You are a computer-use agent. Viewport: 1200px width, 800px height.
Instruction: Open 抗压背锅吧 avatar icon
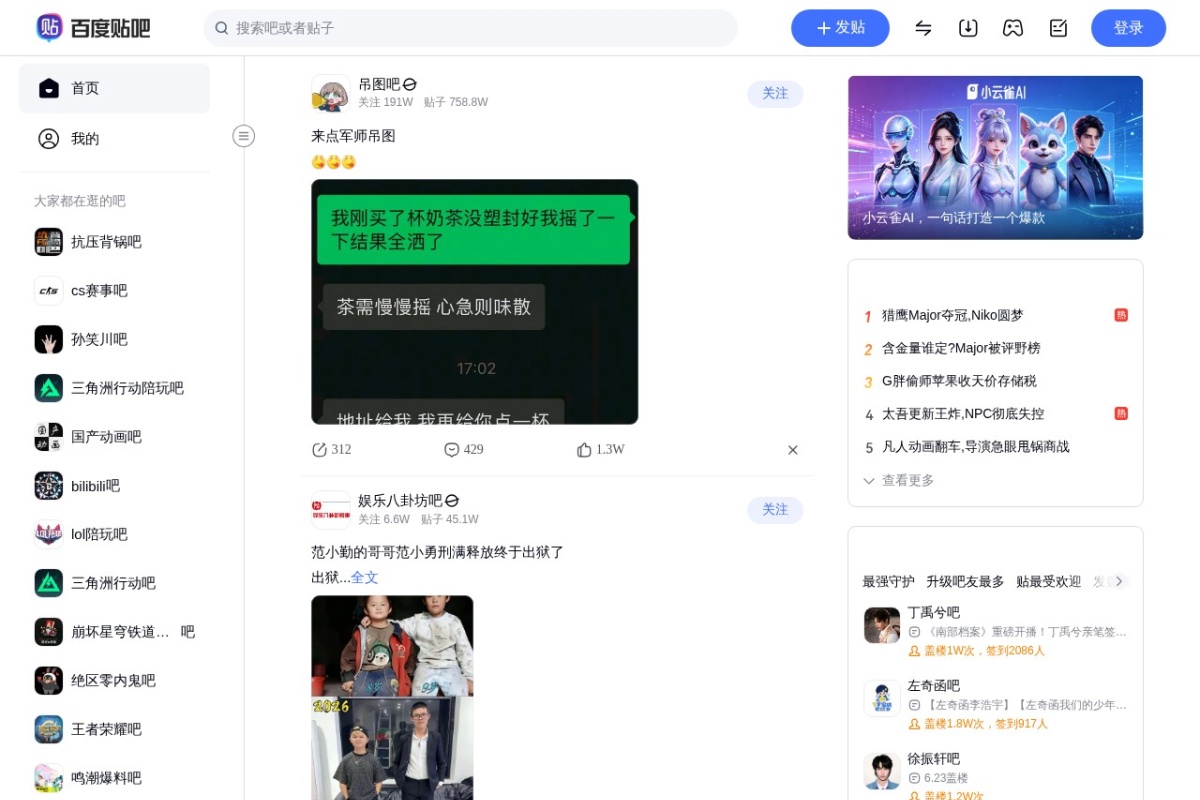coord(49,242)
